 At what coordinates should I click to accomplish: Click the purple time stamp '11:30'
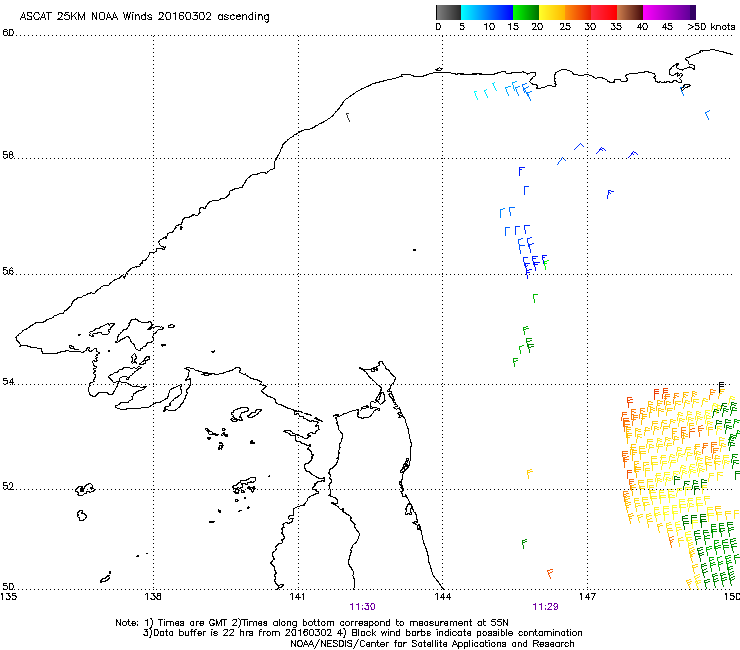[x=362, y=607]
